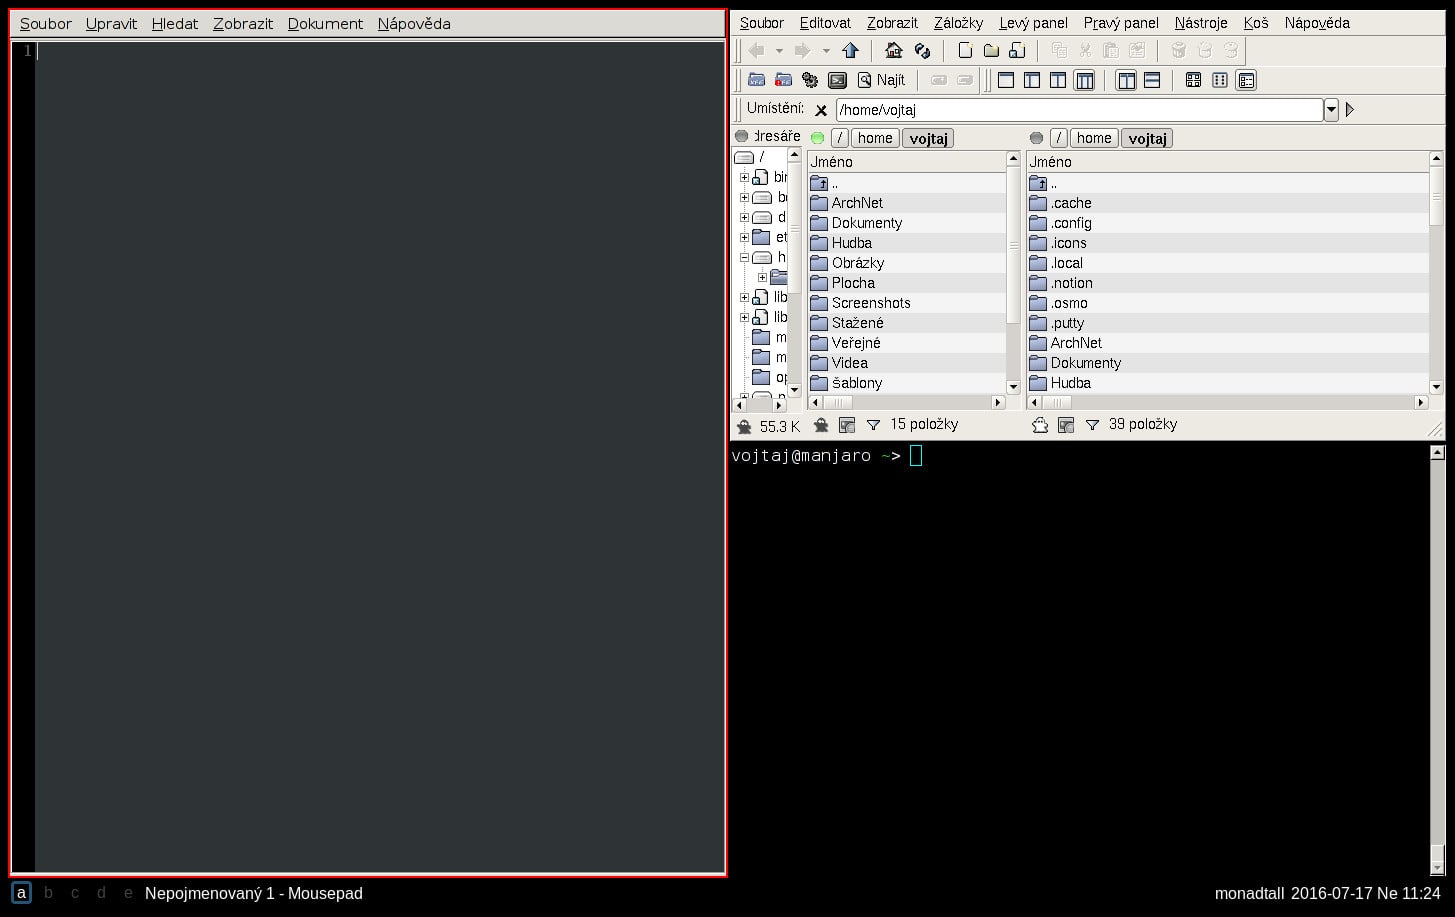Switch to big icons view
Screen dimensions: 1455x917
point(1193,80)
